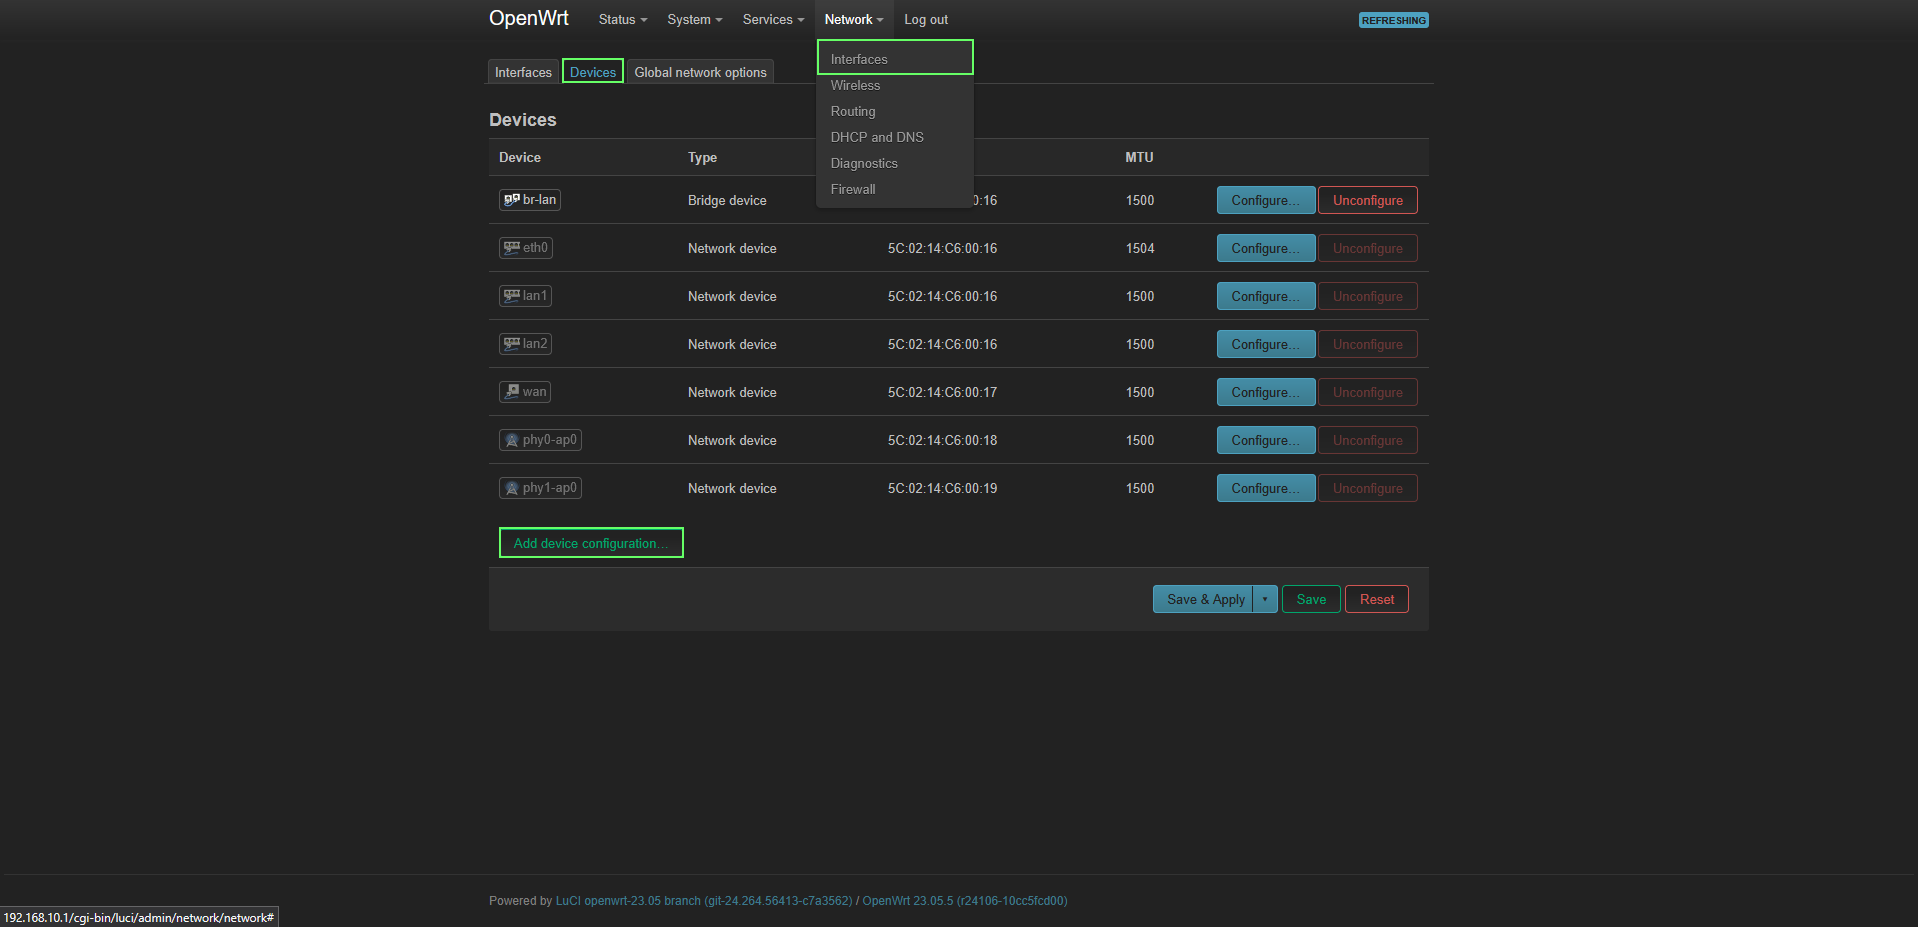Click the OpenWrt logo link
This screenshot has width=1918, height=927.
(x=529, y=18)
